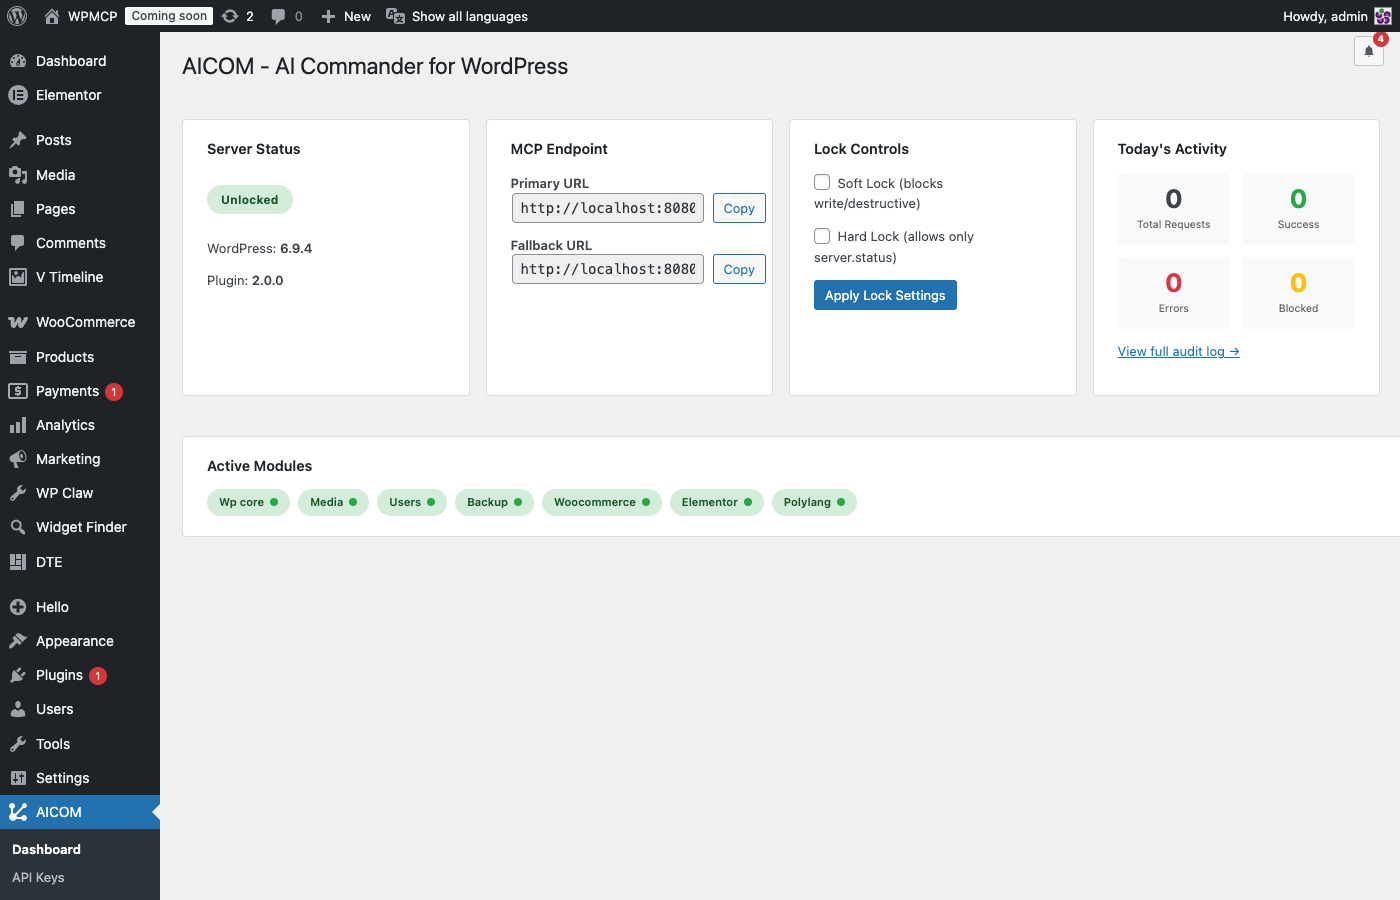Image resolution: width=1400 pixels, height=900 pixels.
Task: Click the Primary URL input field
Action: click(608, 208)
